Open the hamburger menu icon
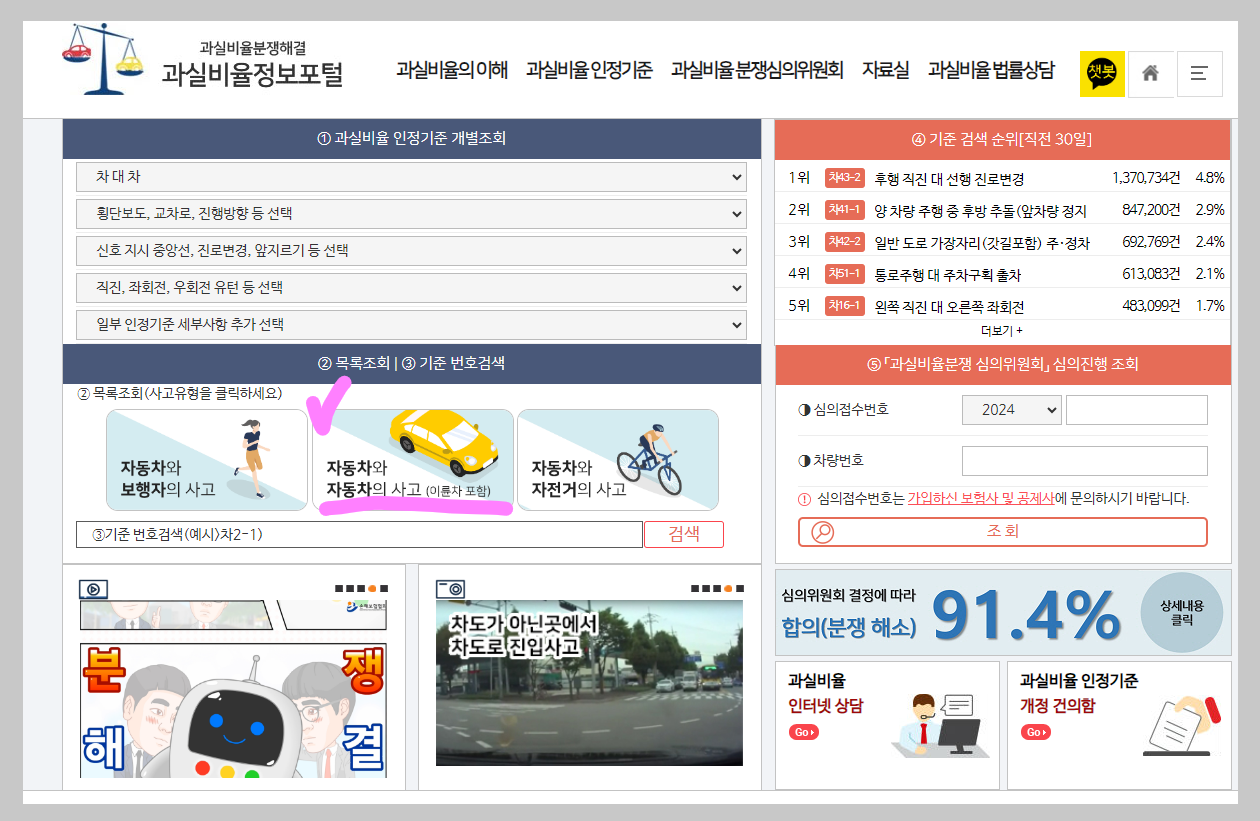Screen dimensions: 1260x821 click(1199, 73)
